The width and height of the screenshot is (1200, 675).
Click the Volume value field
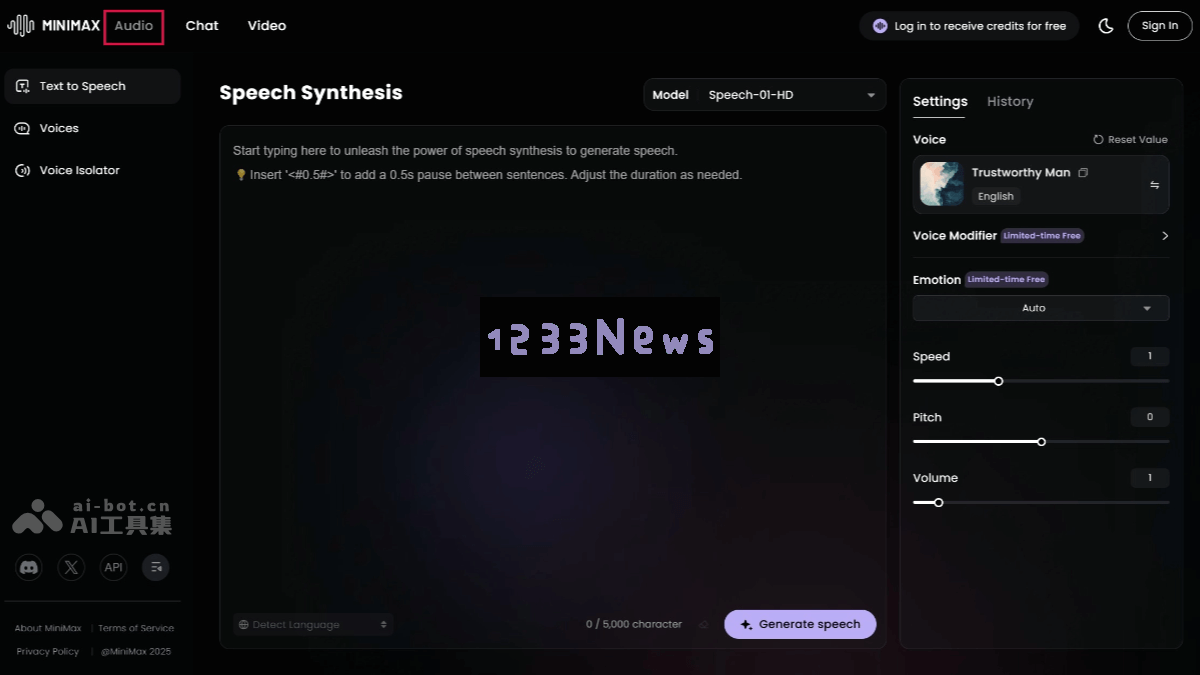[1150, 478]
